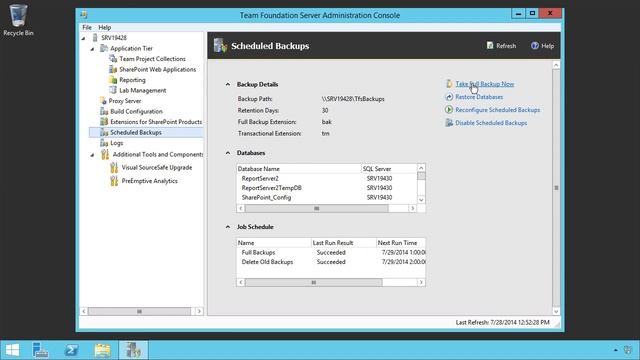
Task: Click the Reporting node icon
Action: coord(113,80)
